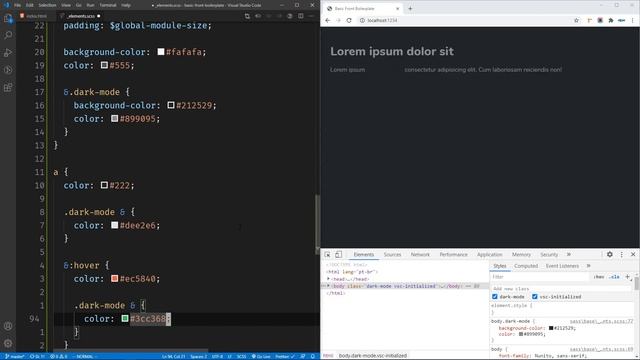This screenshot has height=360, width=640.
Task: Open the Chrome Extensions puzzle icon
Action: point(611,20)
